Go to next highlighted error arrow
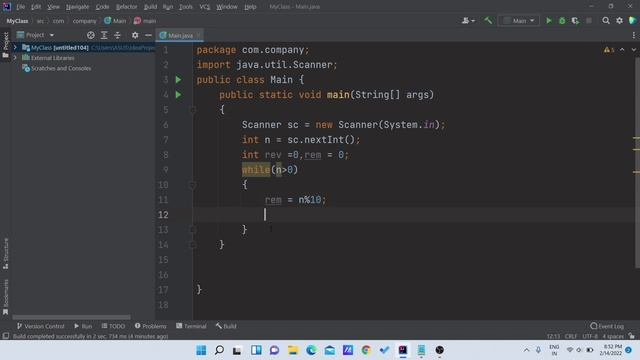640x360 pixels. point(633,50)
